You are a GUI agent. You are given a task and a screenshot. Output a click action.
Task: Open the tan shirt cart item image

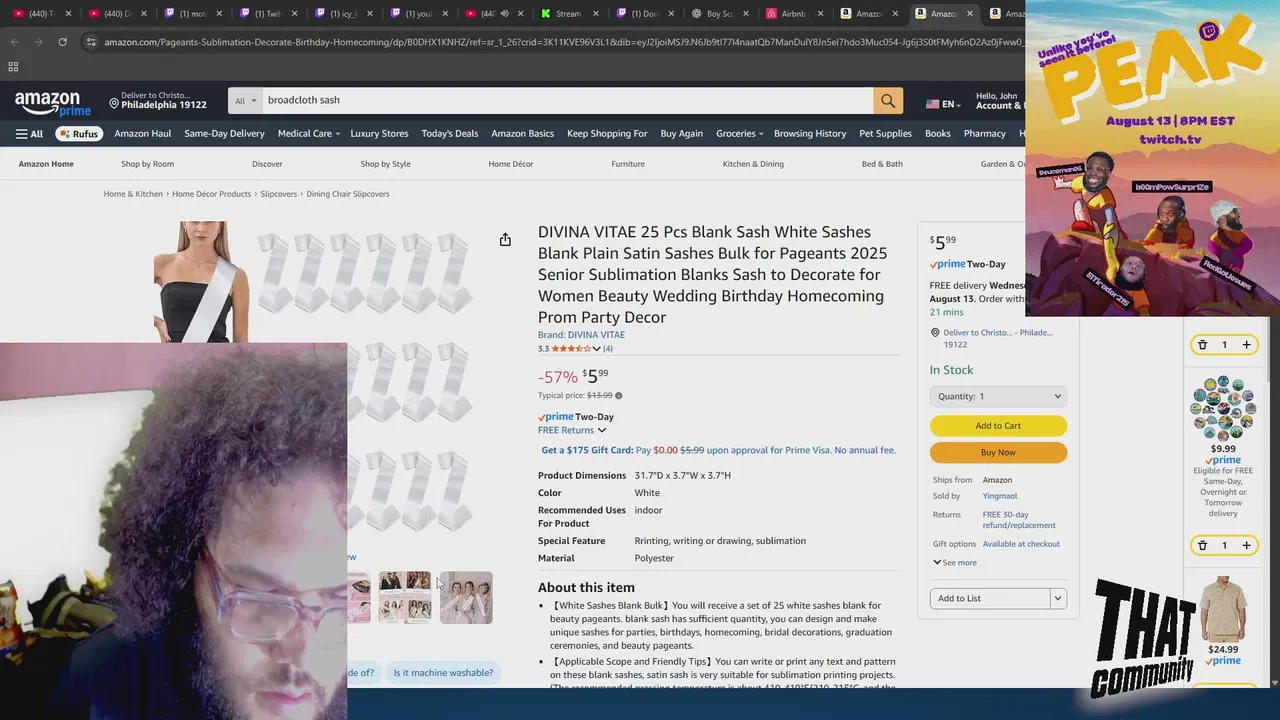pos(1224,609)
